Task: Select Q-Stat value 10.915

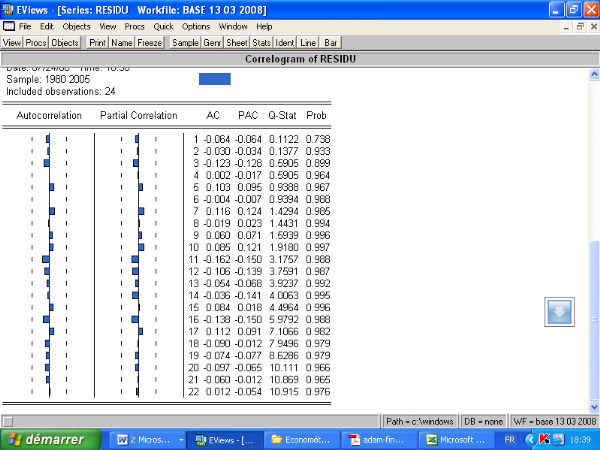Action: click(x=283, y=391)
